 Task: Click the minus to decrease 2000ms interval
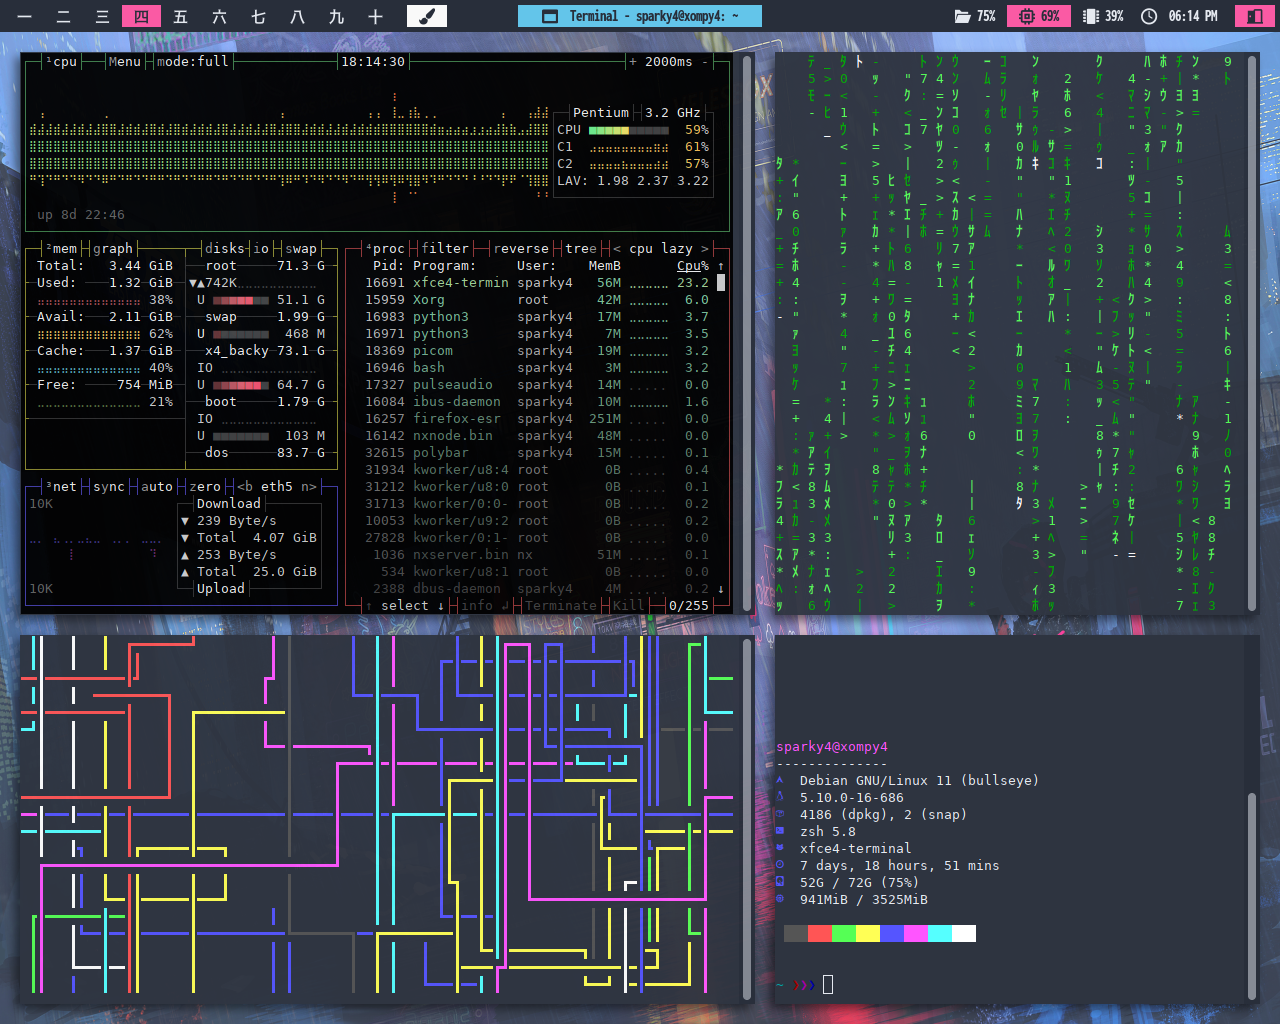705,62
